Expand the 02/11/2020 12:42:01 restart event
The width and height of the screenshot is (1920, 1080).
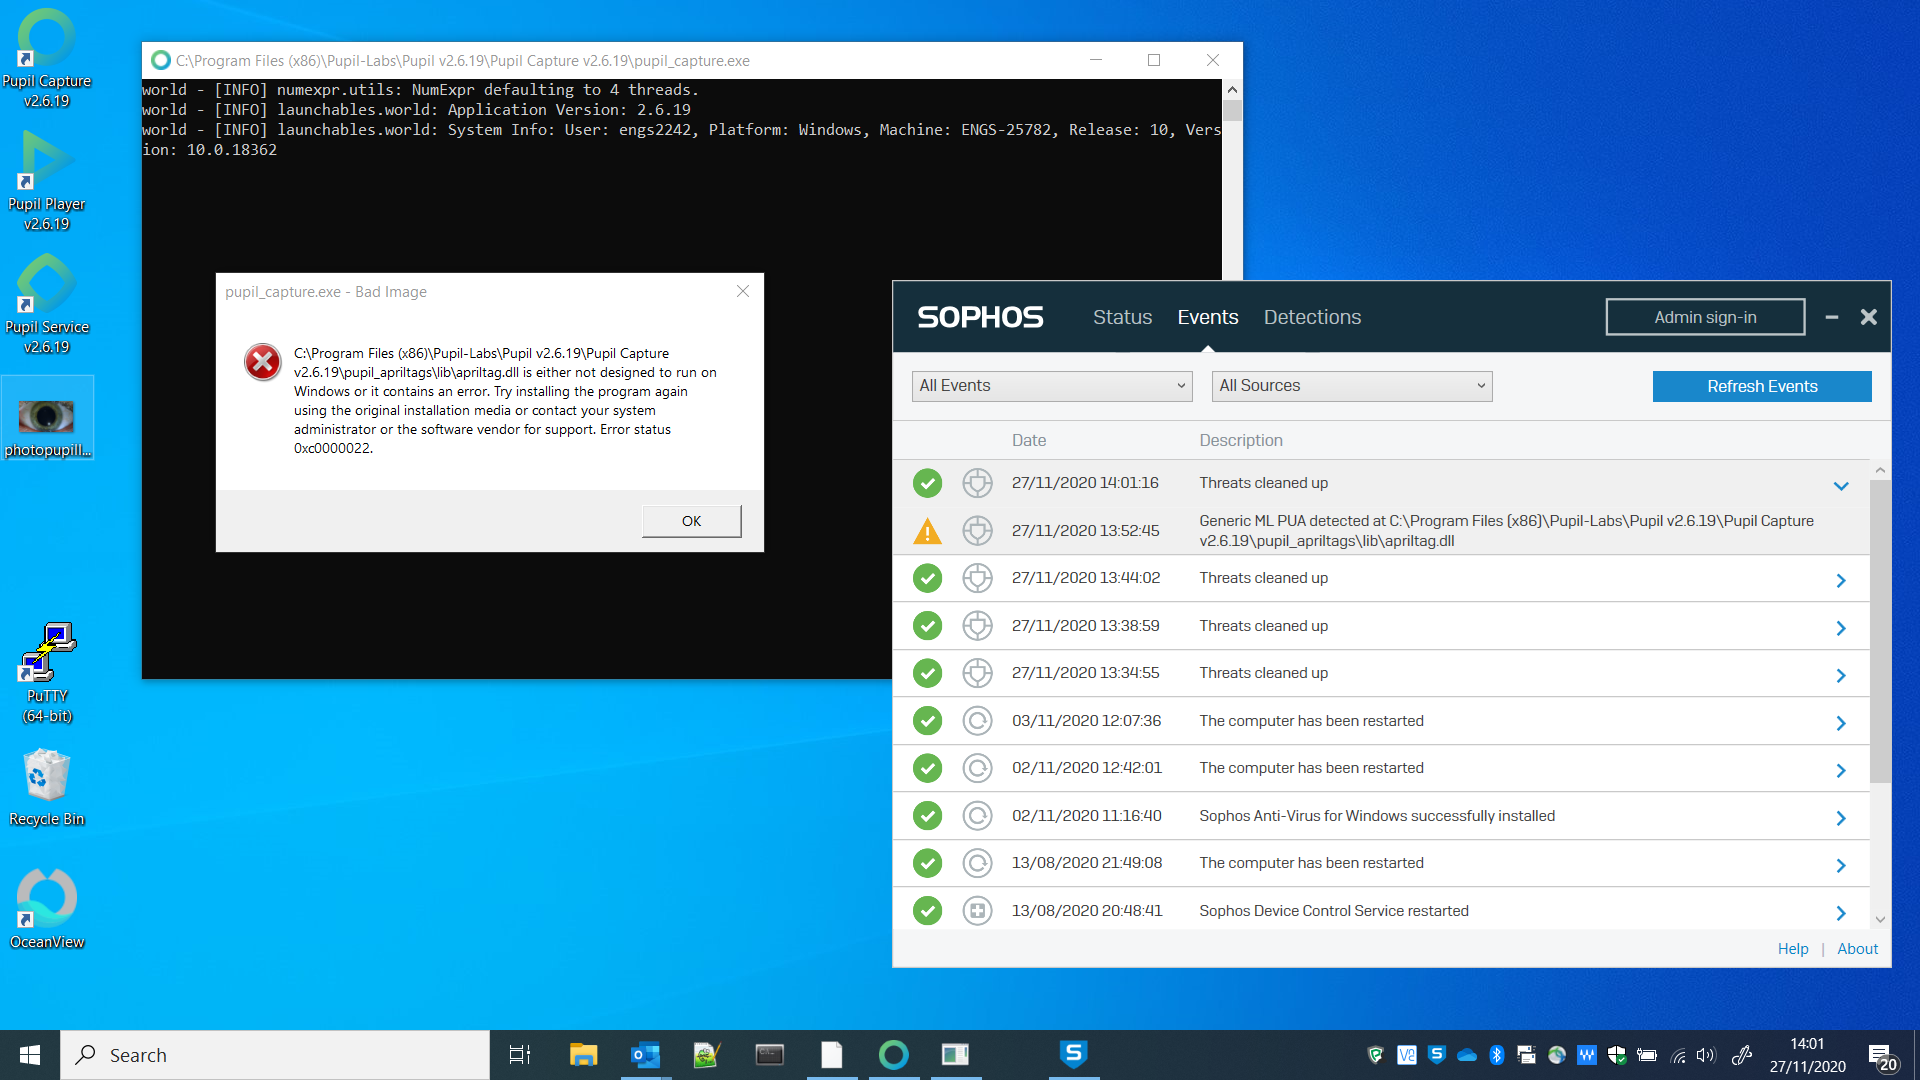tap(1841, 771)
